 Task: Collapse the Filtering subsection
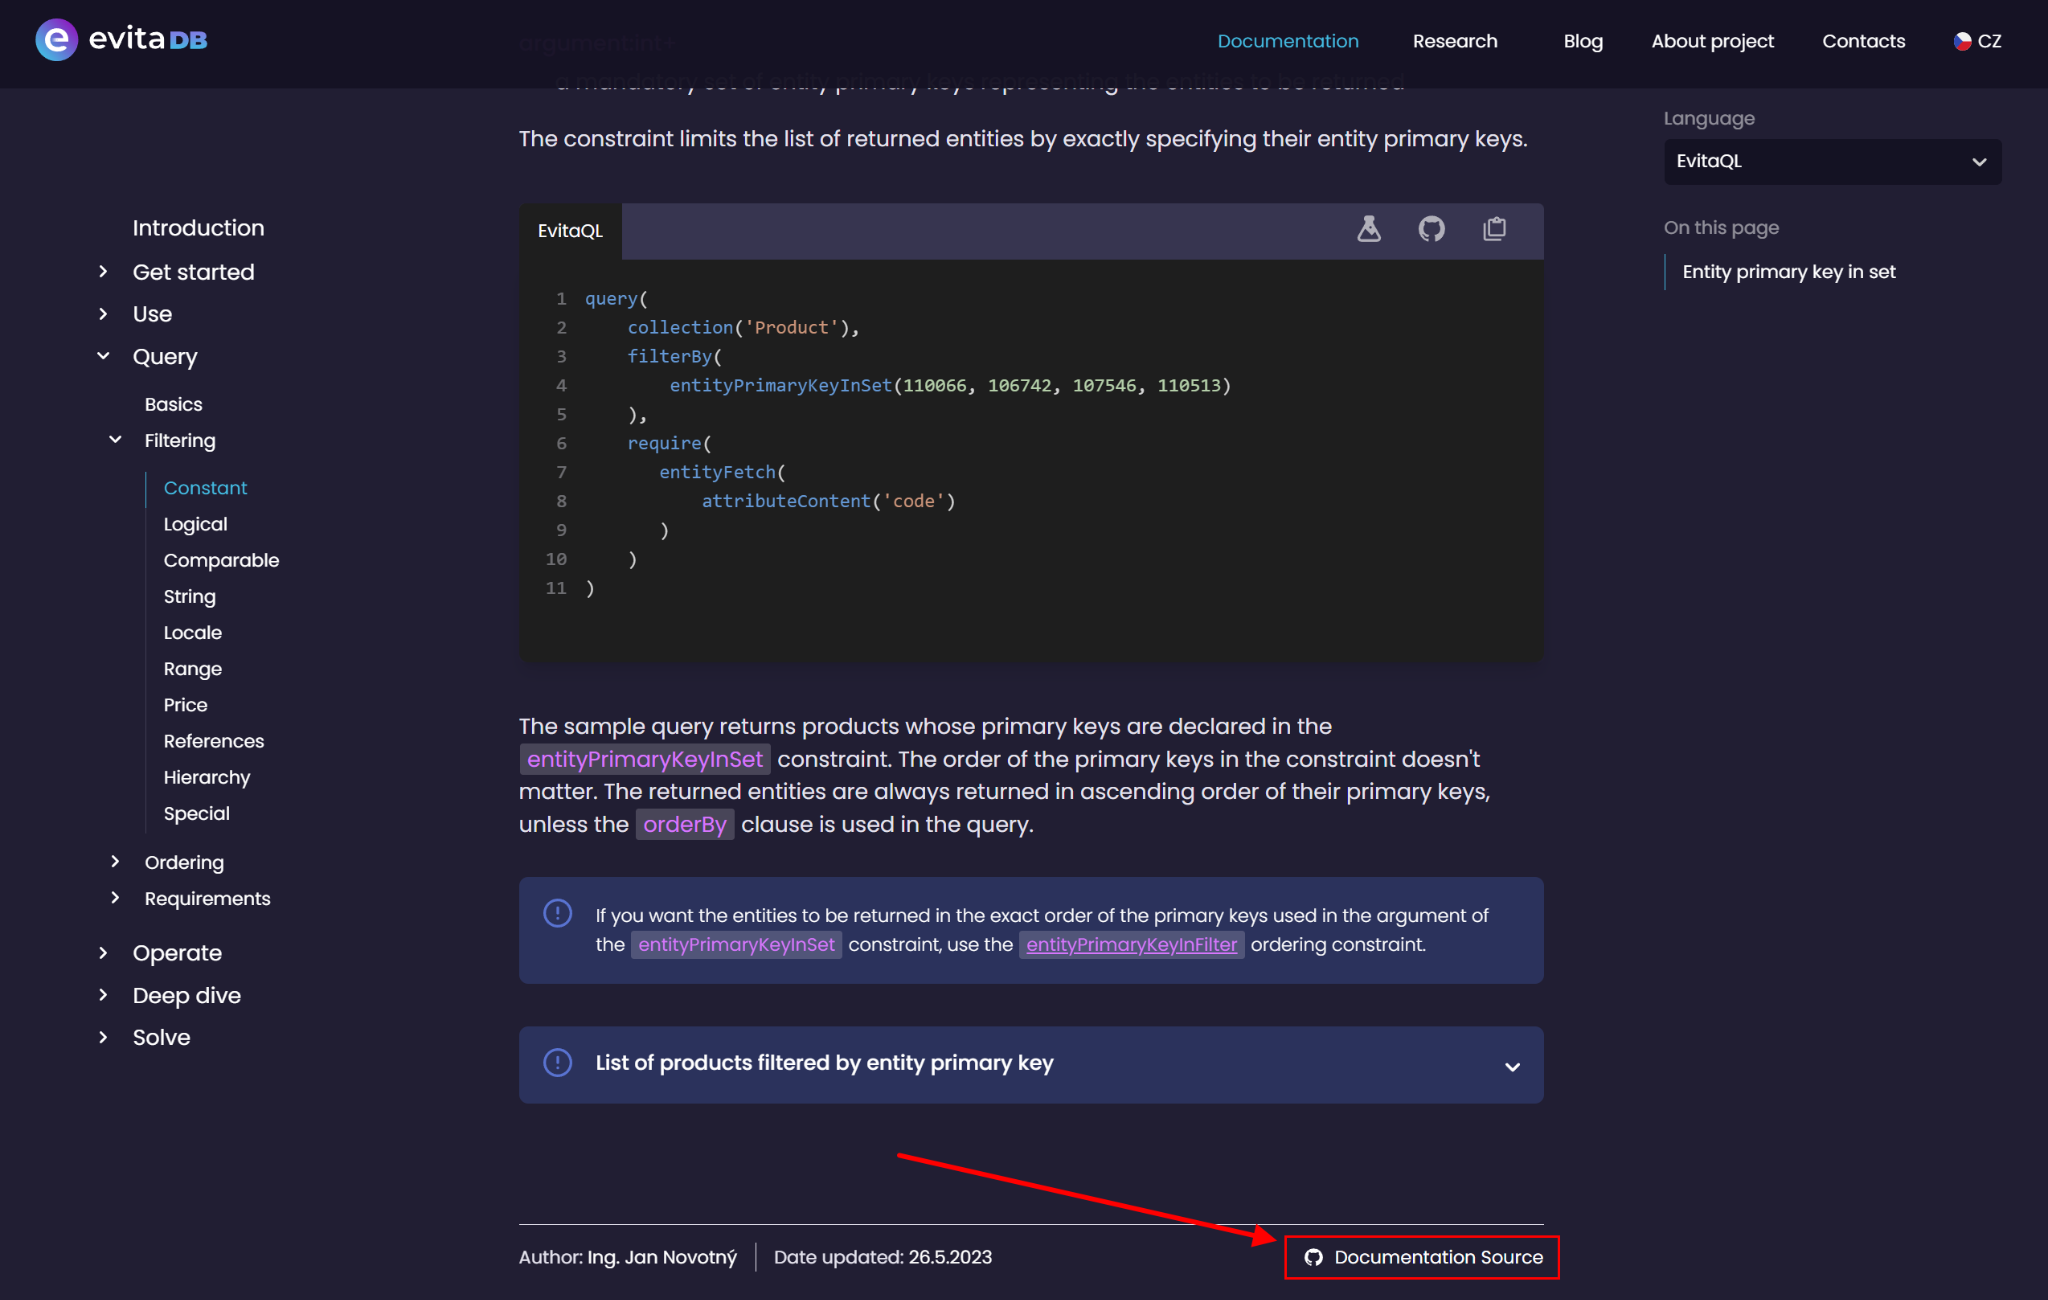pyautogui.click(x=115, y=440)
